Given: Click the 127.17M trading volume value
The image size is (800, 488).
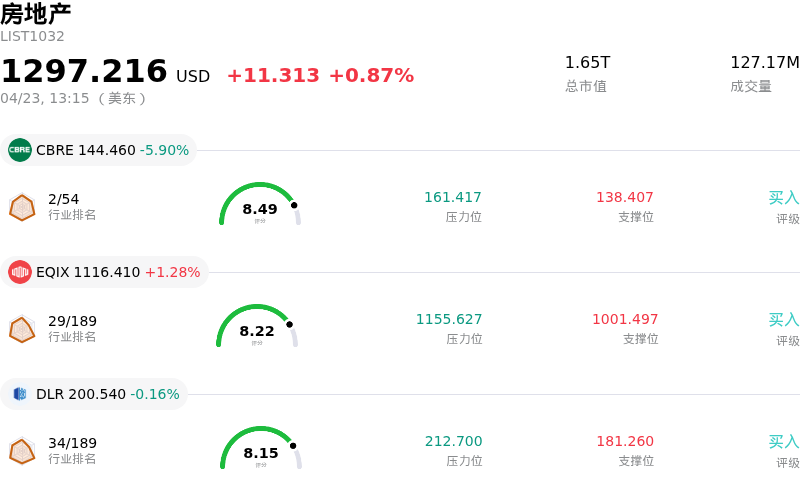Looking at the screenshot, I should (764, 63).
